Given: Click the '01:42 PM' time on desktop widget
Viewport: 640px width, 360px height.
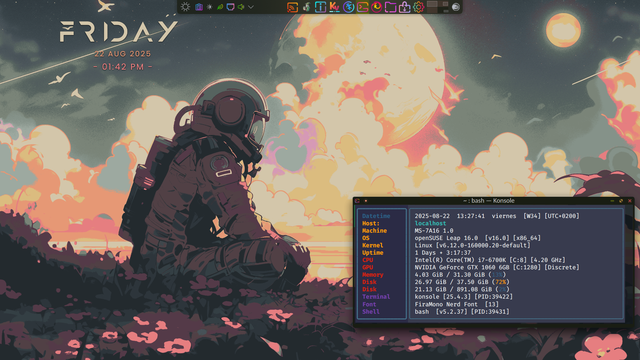Looking at the screenshot, I should [122, 67].
